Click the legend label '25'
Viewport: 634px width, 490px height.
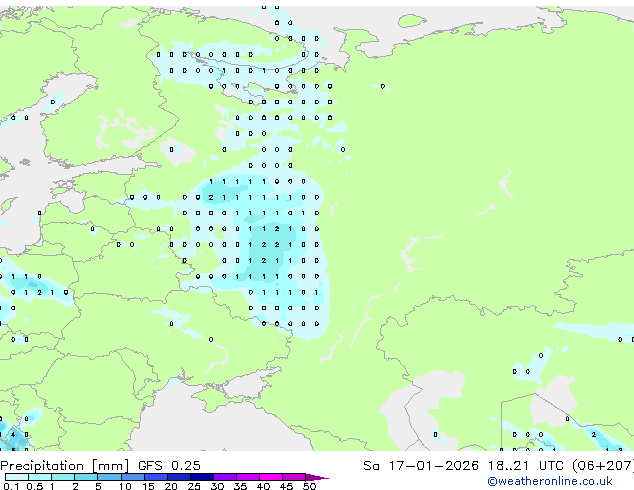click(194, 486)
